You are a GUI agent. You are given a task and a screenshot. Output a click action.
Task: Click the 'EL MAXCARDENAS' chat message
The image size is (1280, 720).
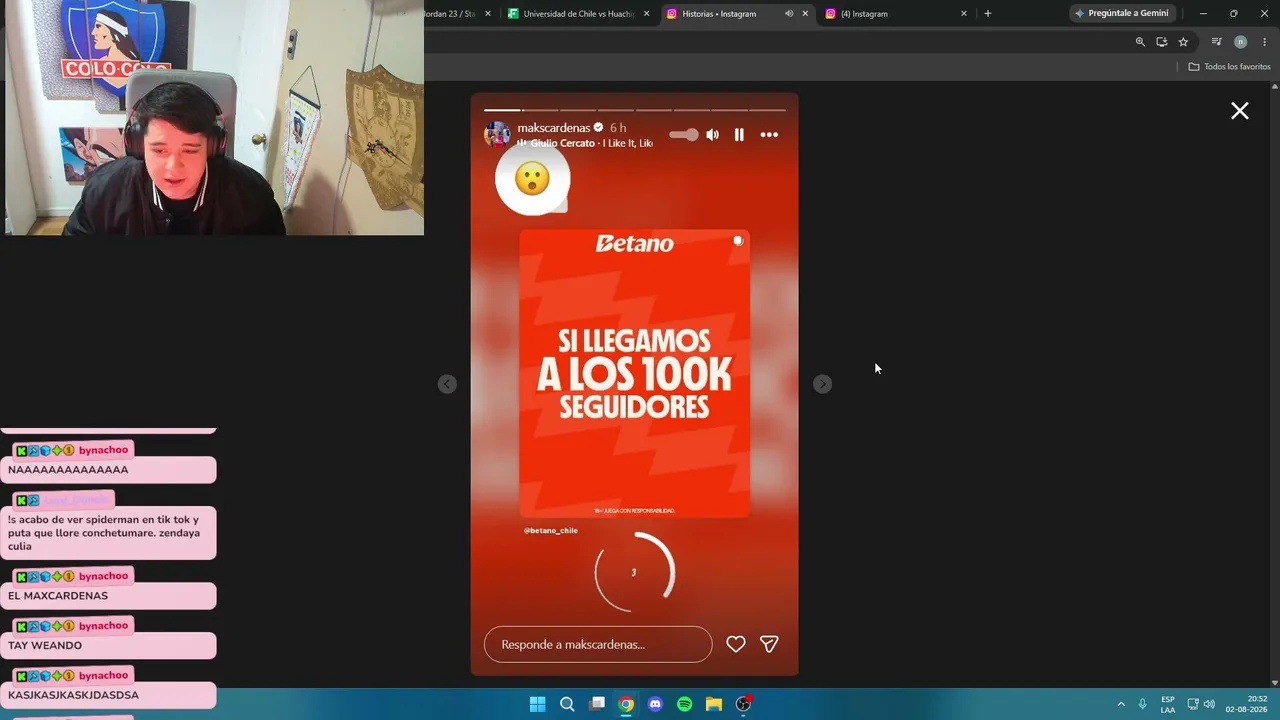click(108, 596)
